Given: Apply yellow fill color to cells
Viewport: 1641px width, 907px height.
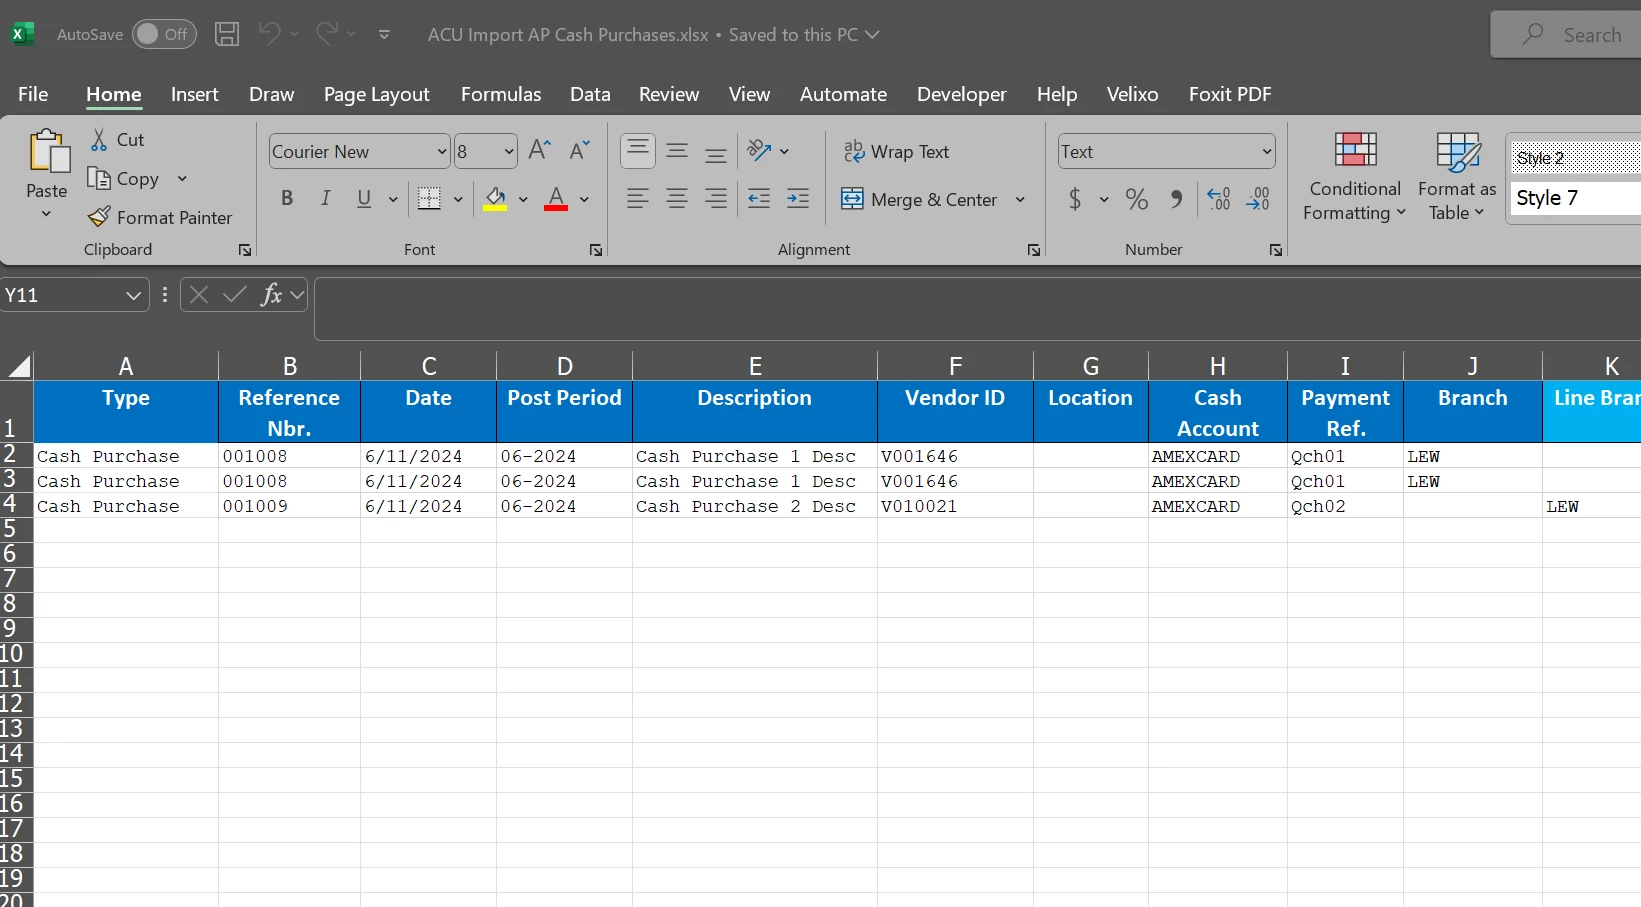Looking at the screenshot, I should pyautogui.click(x=495, y=199).
